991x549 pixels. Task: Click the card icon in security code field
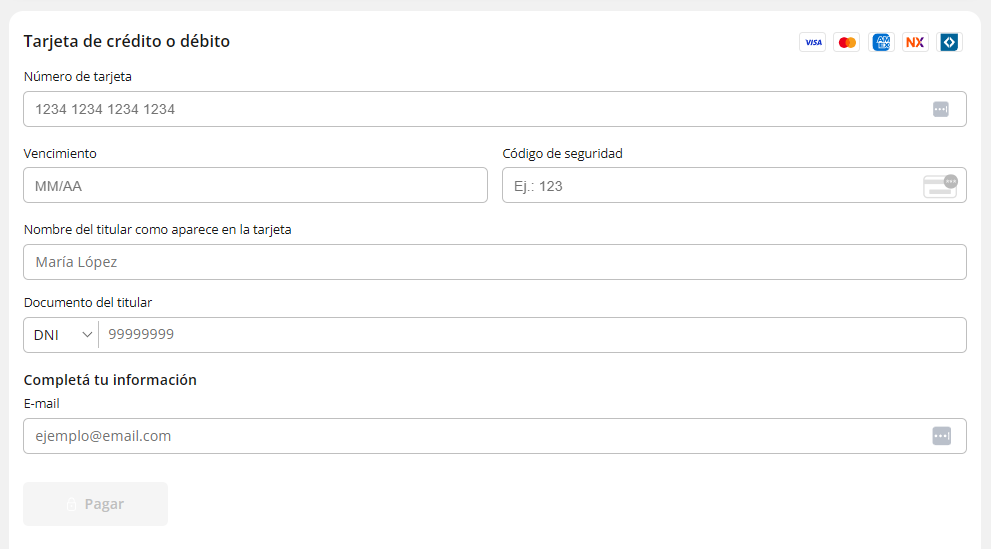coord(940,186)
